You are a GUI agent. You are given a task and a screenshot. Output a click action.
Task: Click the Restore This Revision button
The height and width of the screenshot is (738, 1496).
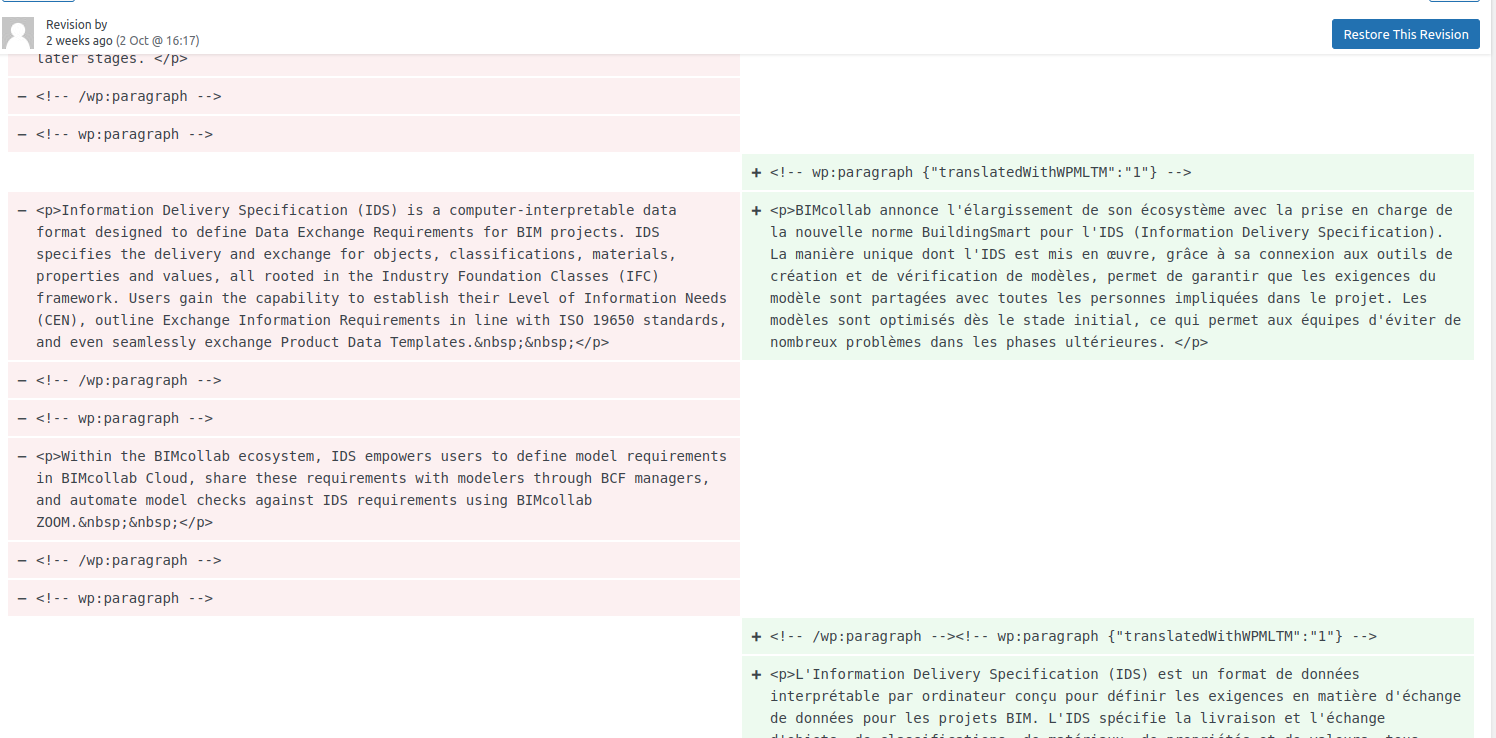click(x=1405, y=34)
